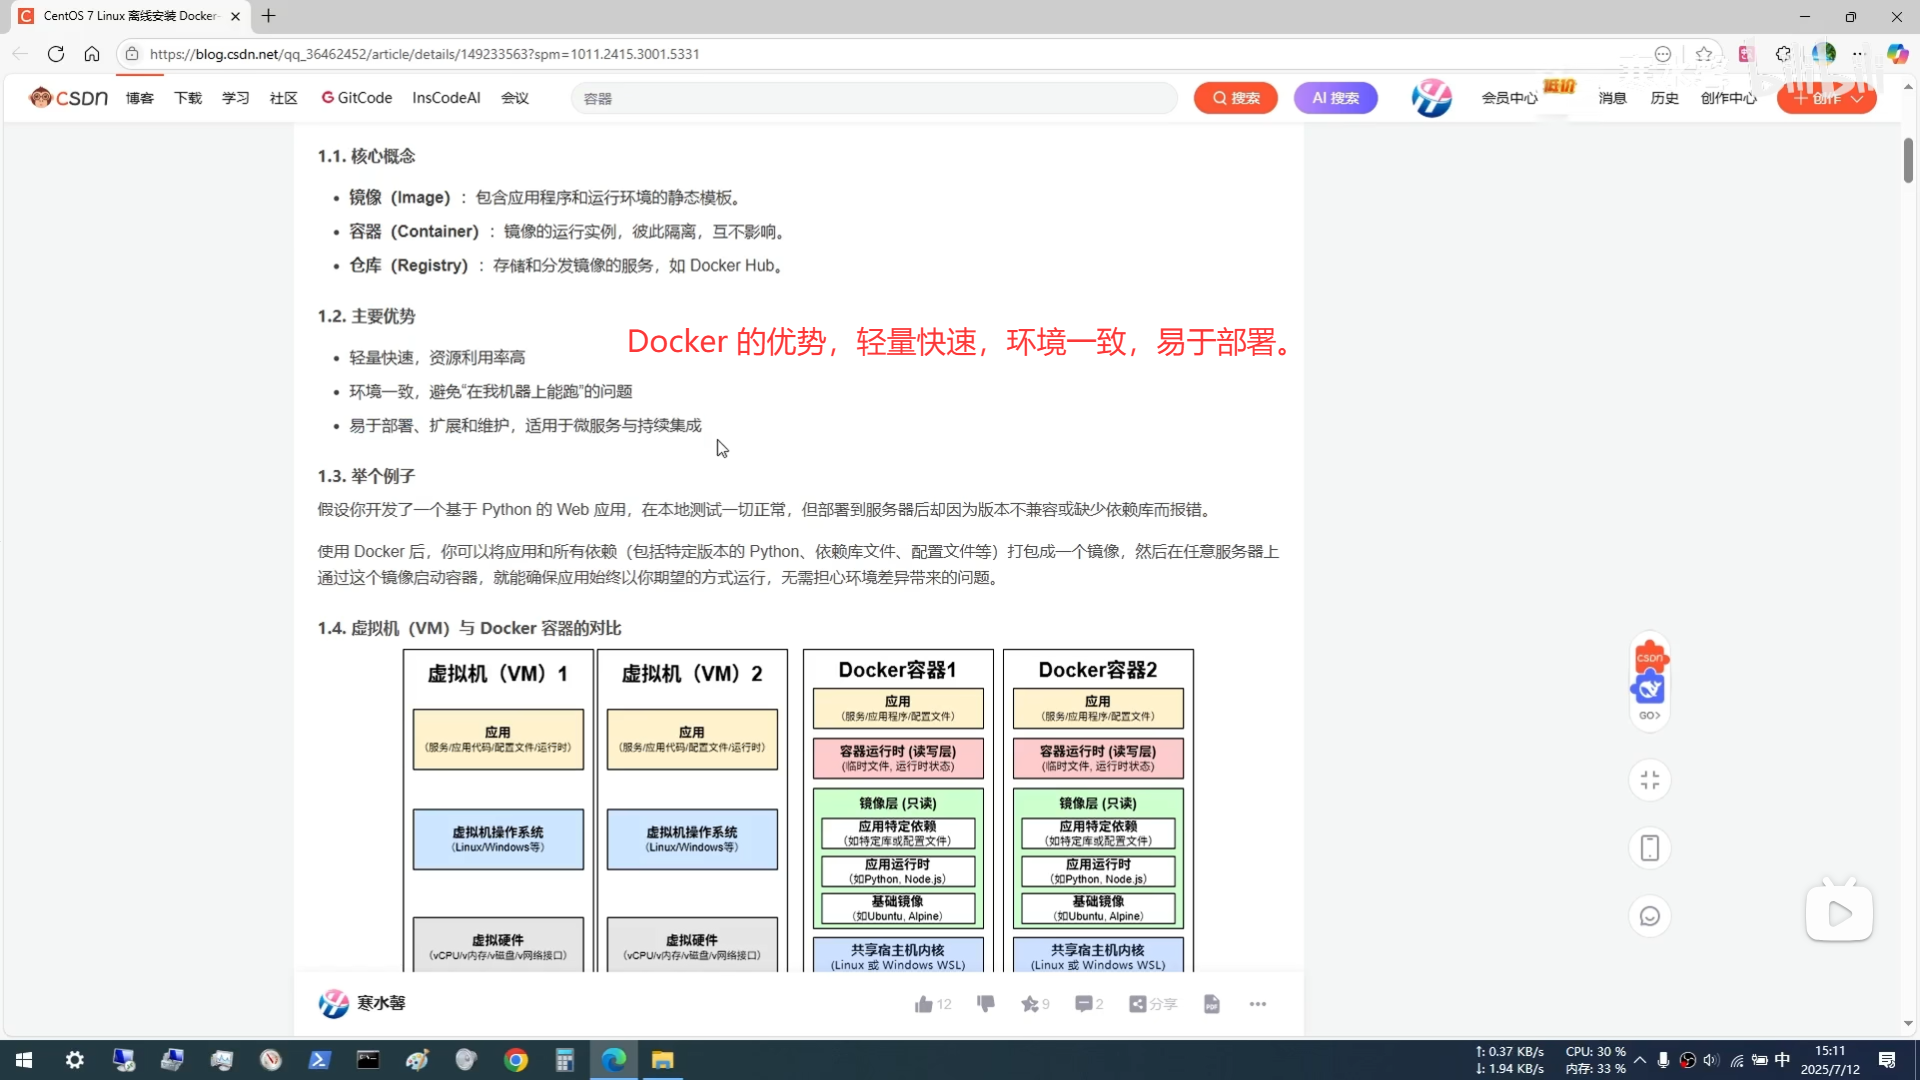Open mobile phone view icon

pos(1650,848)
